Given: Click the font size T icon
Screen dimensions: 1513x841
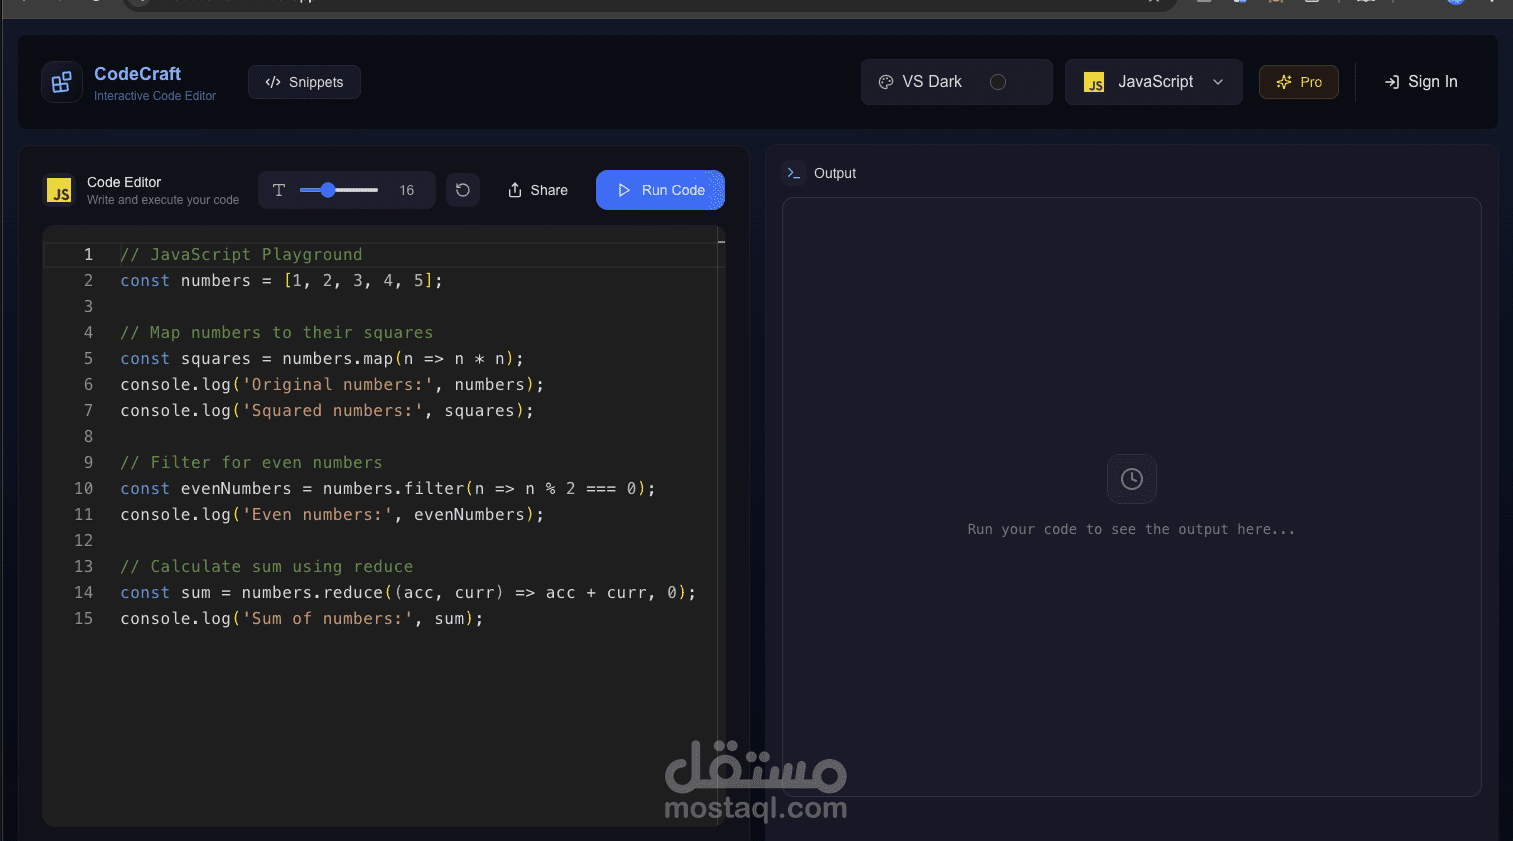Looking at the screenshot, I should tap(279, 189).
